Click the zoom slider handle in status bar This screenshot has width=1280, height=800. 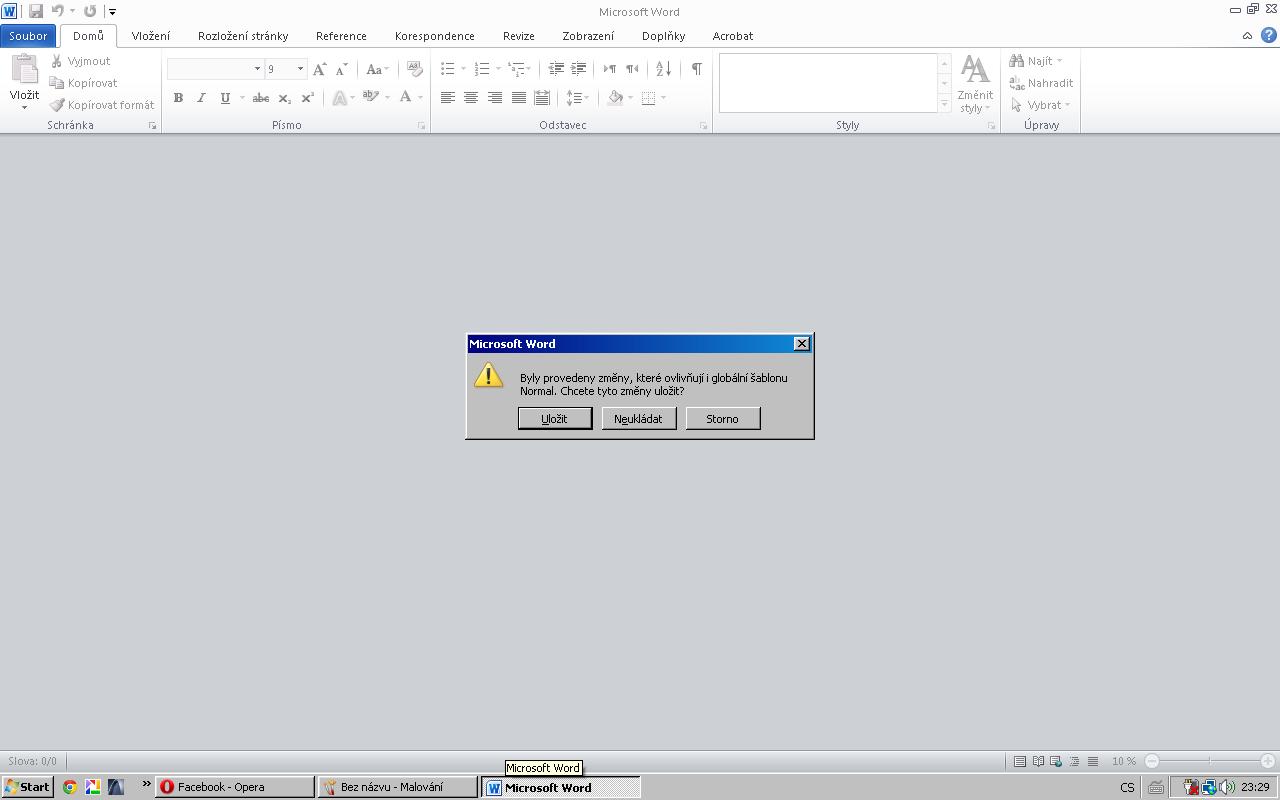click(x=1209, y=761)
